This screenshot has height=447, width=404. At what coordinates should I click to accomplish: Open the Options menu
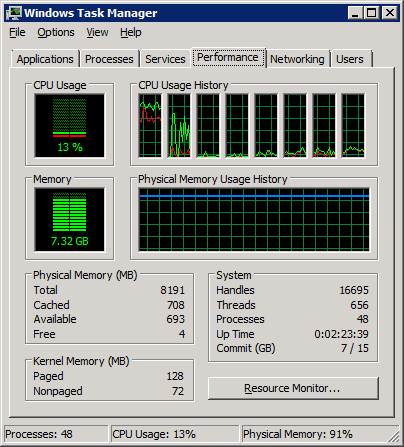click(56, 32)
